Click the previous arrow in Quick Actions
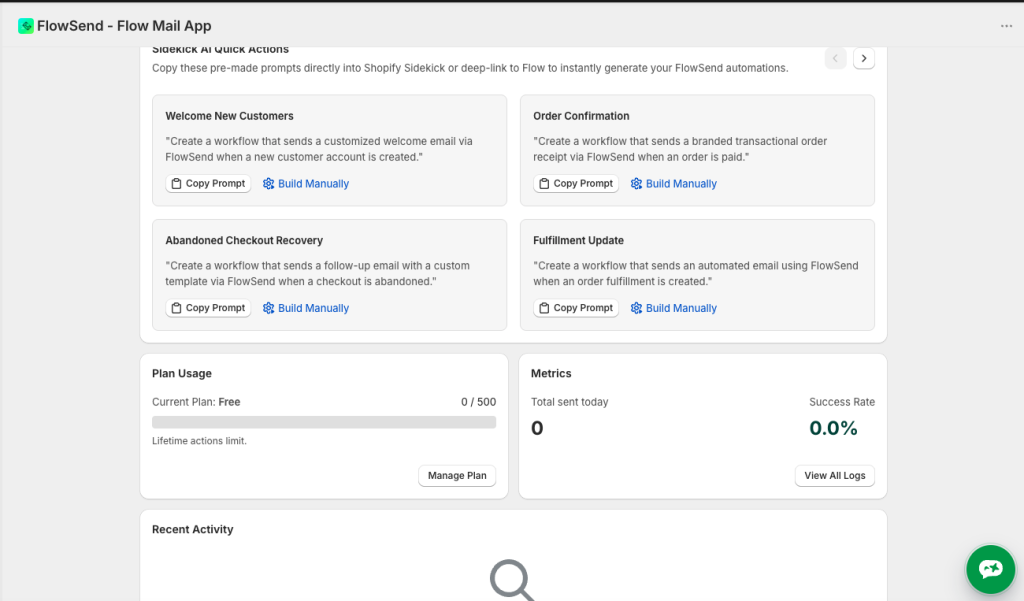 pyautogui.click(x=835, y=59)
